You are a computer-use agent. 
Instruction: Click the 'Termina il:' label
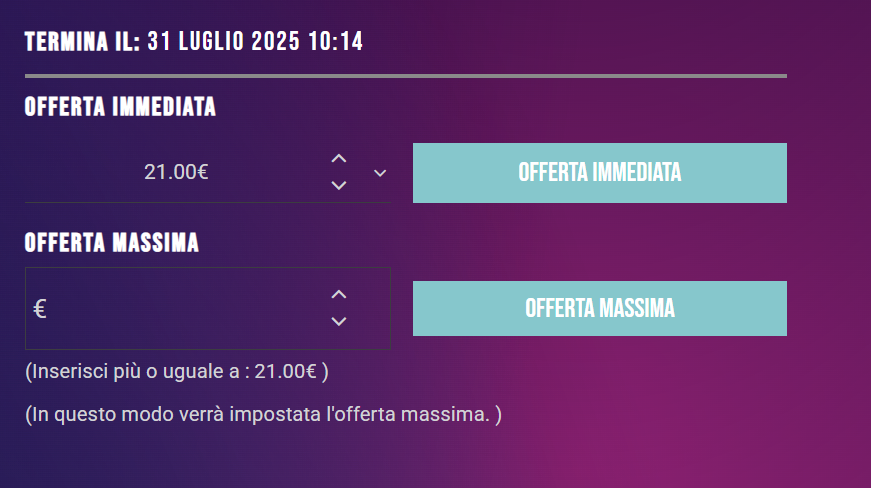[x=82, y=42]
